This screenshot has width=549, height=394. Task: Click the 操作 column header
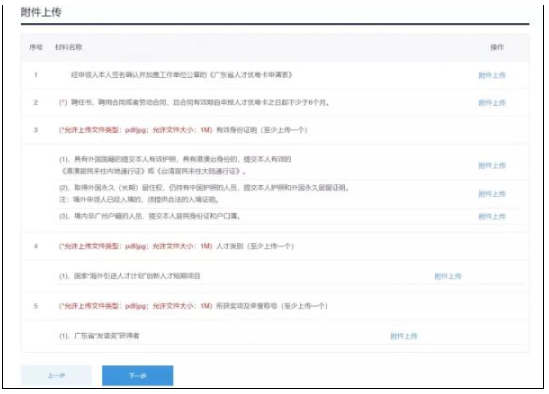click(497, 47)
